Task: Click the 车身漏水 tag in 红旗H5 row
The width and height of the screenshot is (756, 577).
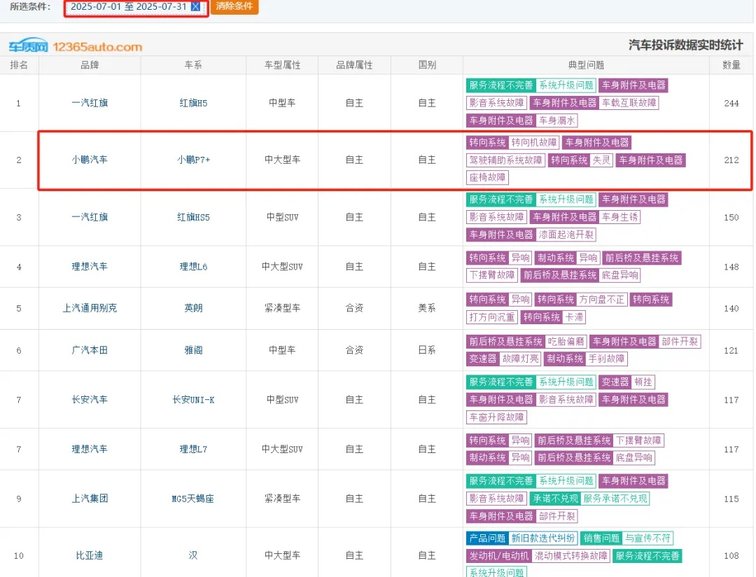Action: [x=556, y=121]
